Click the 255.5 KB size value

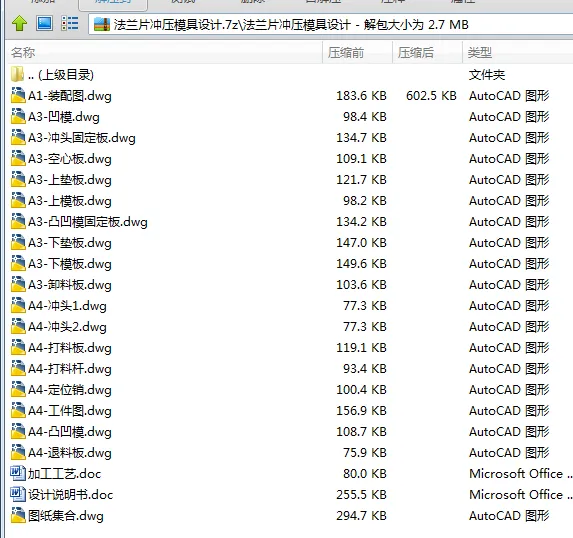tap(361, 495)
